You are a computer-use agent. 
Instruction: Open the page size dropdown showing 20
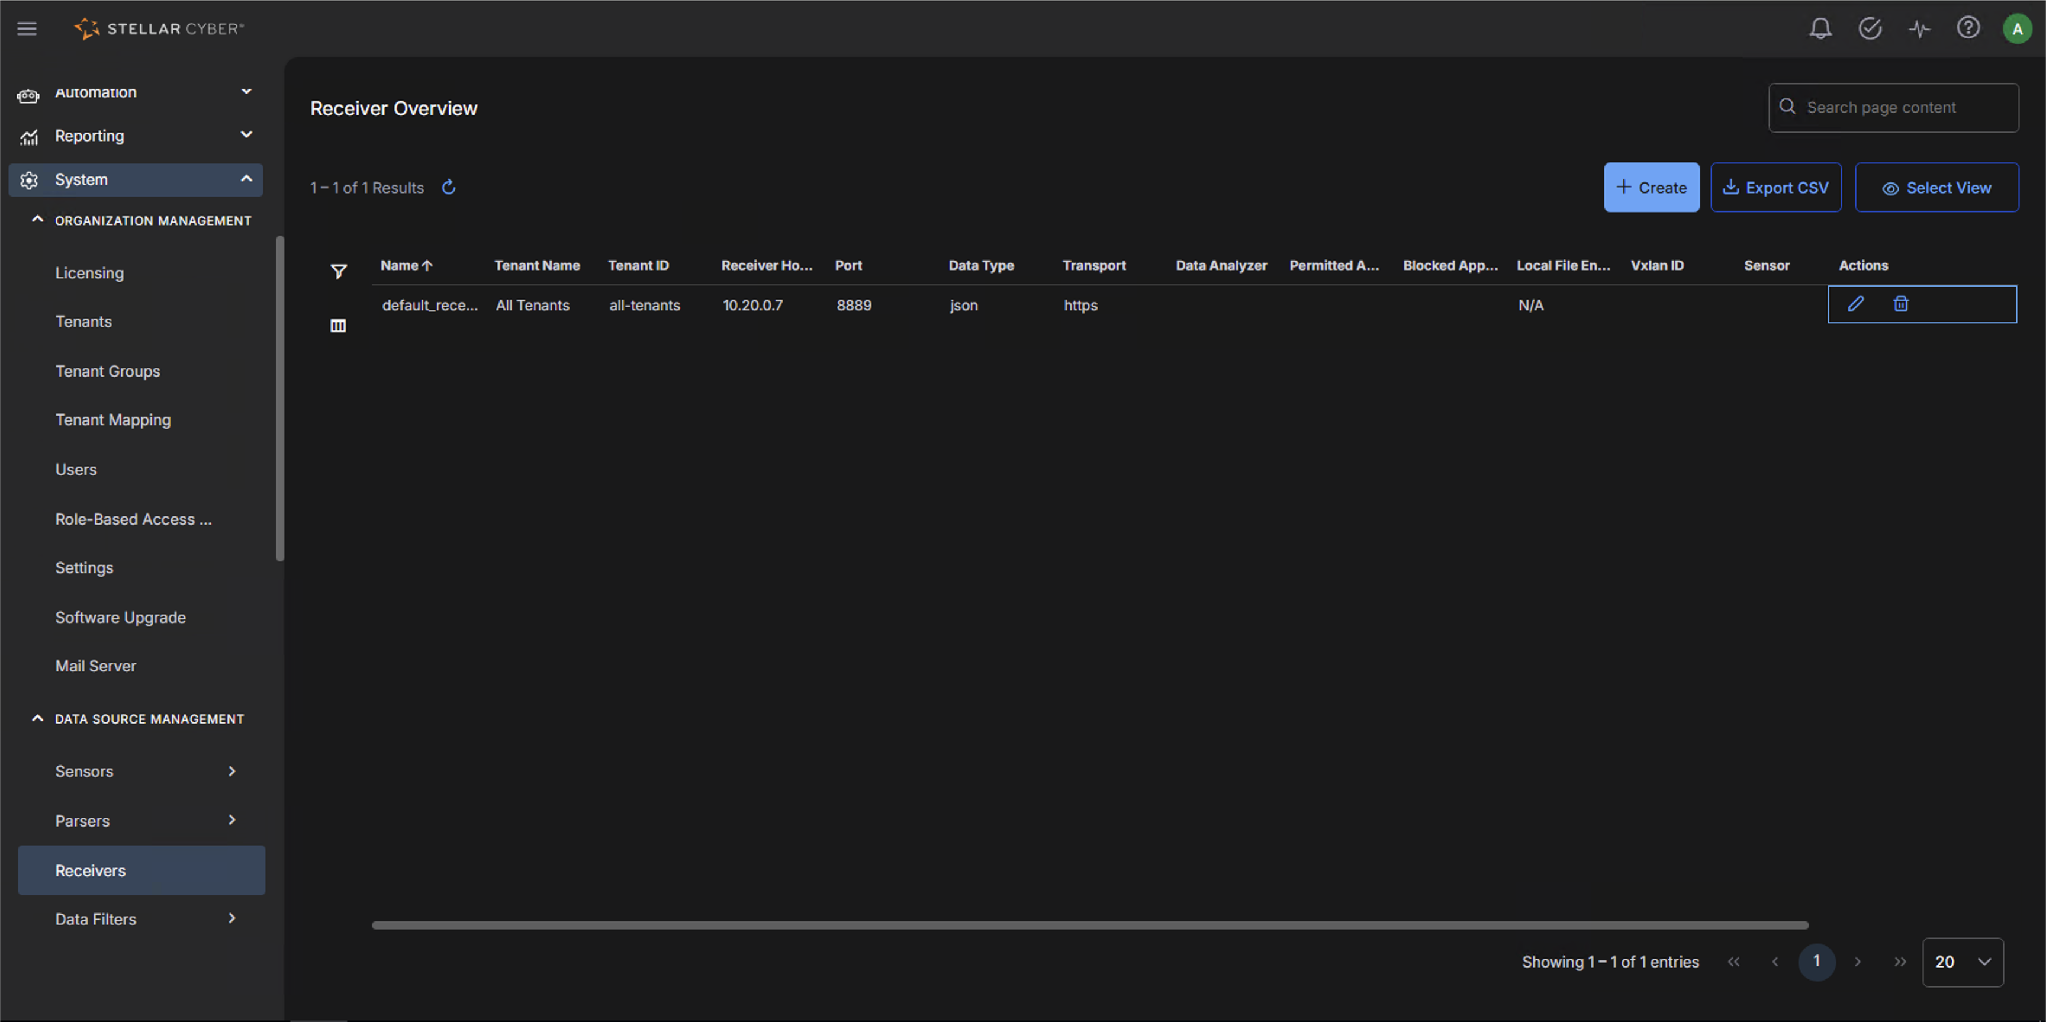pyautogui.click(x=1962, y=962)
